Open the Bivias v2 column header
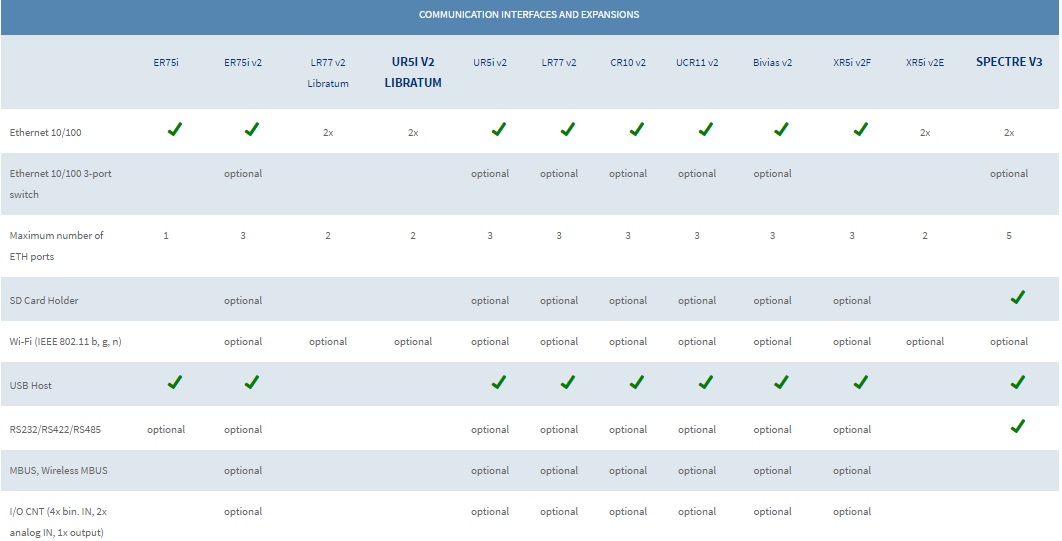The width and height of the screenshot is (1062, 541). coord(772,62)
